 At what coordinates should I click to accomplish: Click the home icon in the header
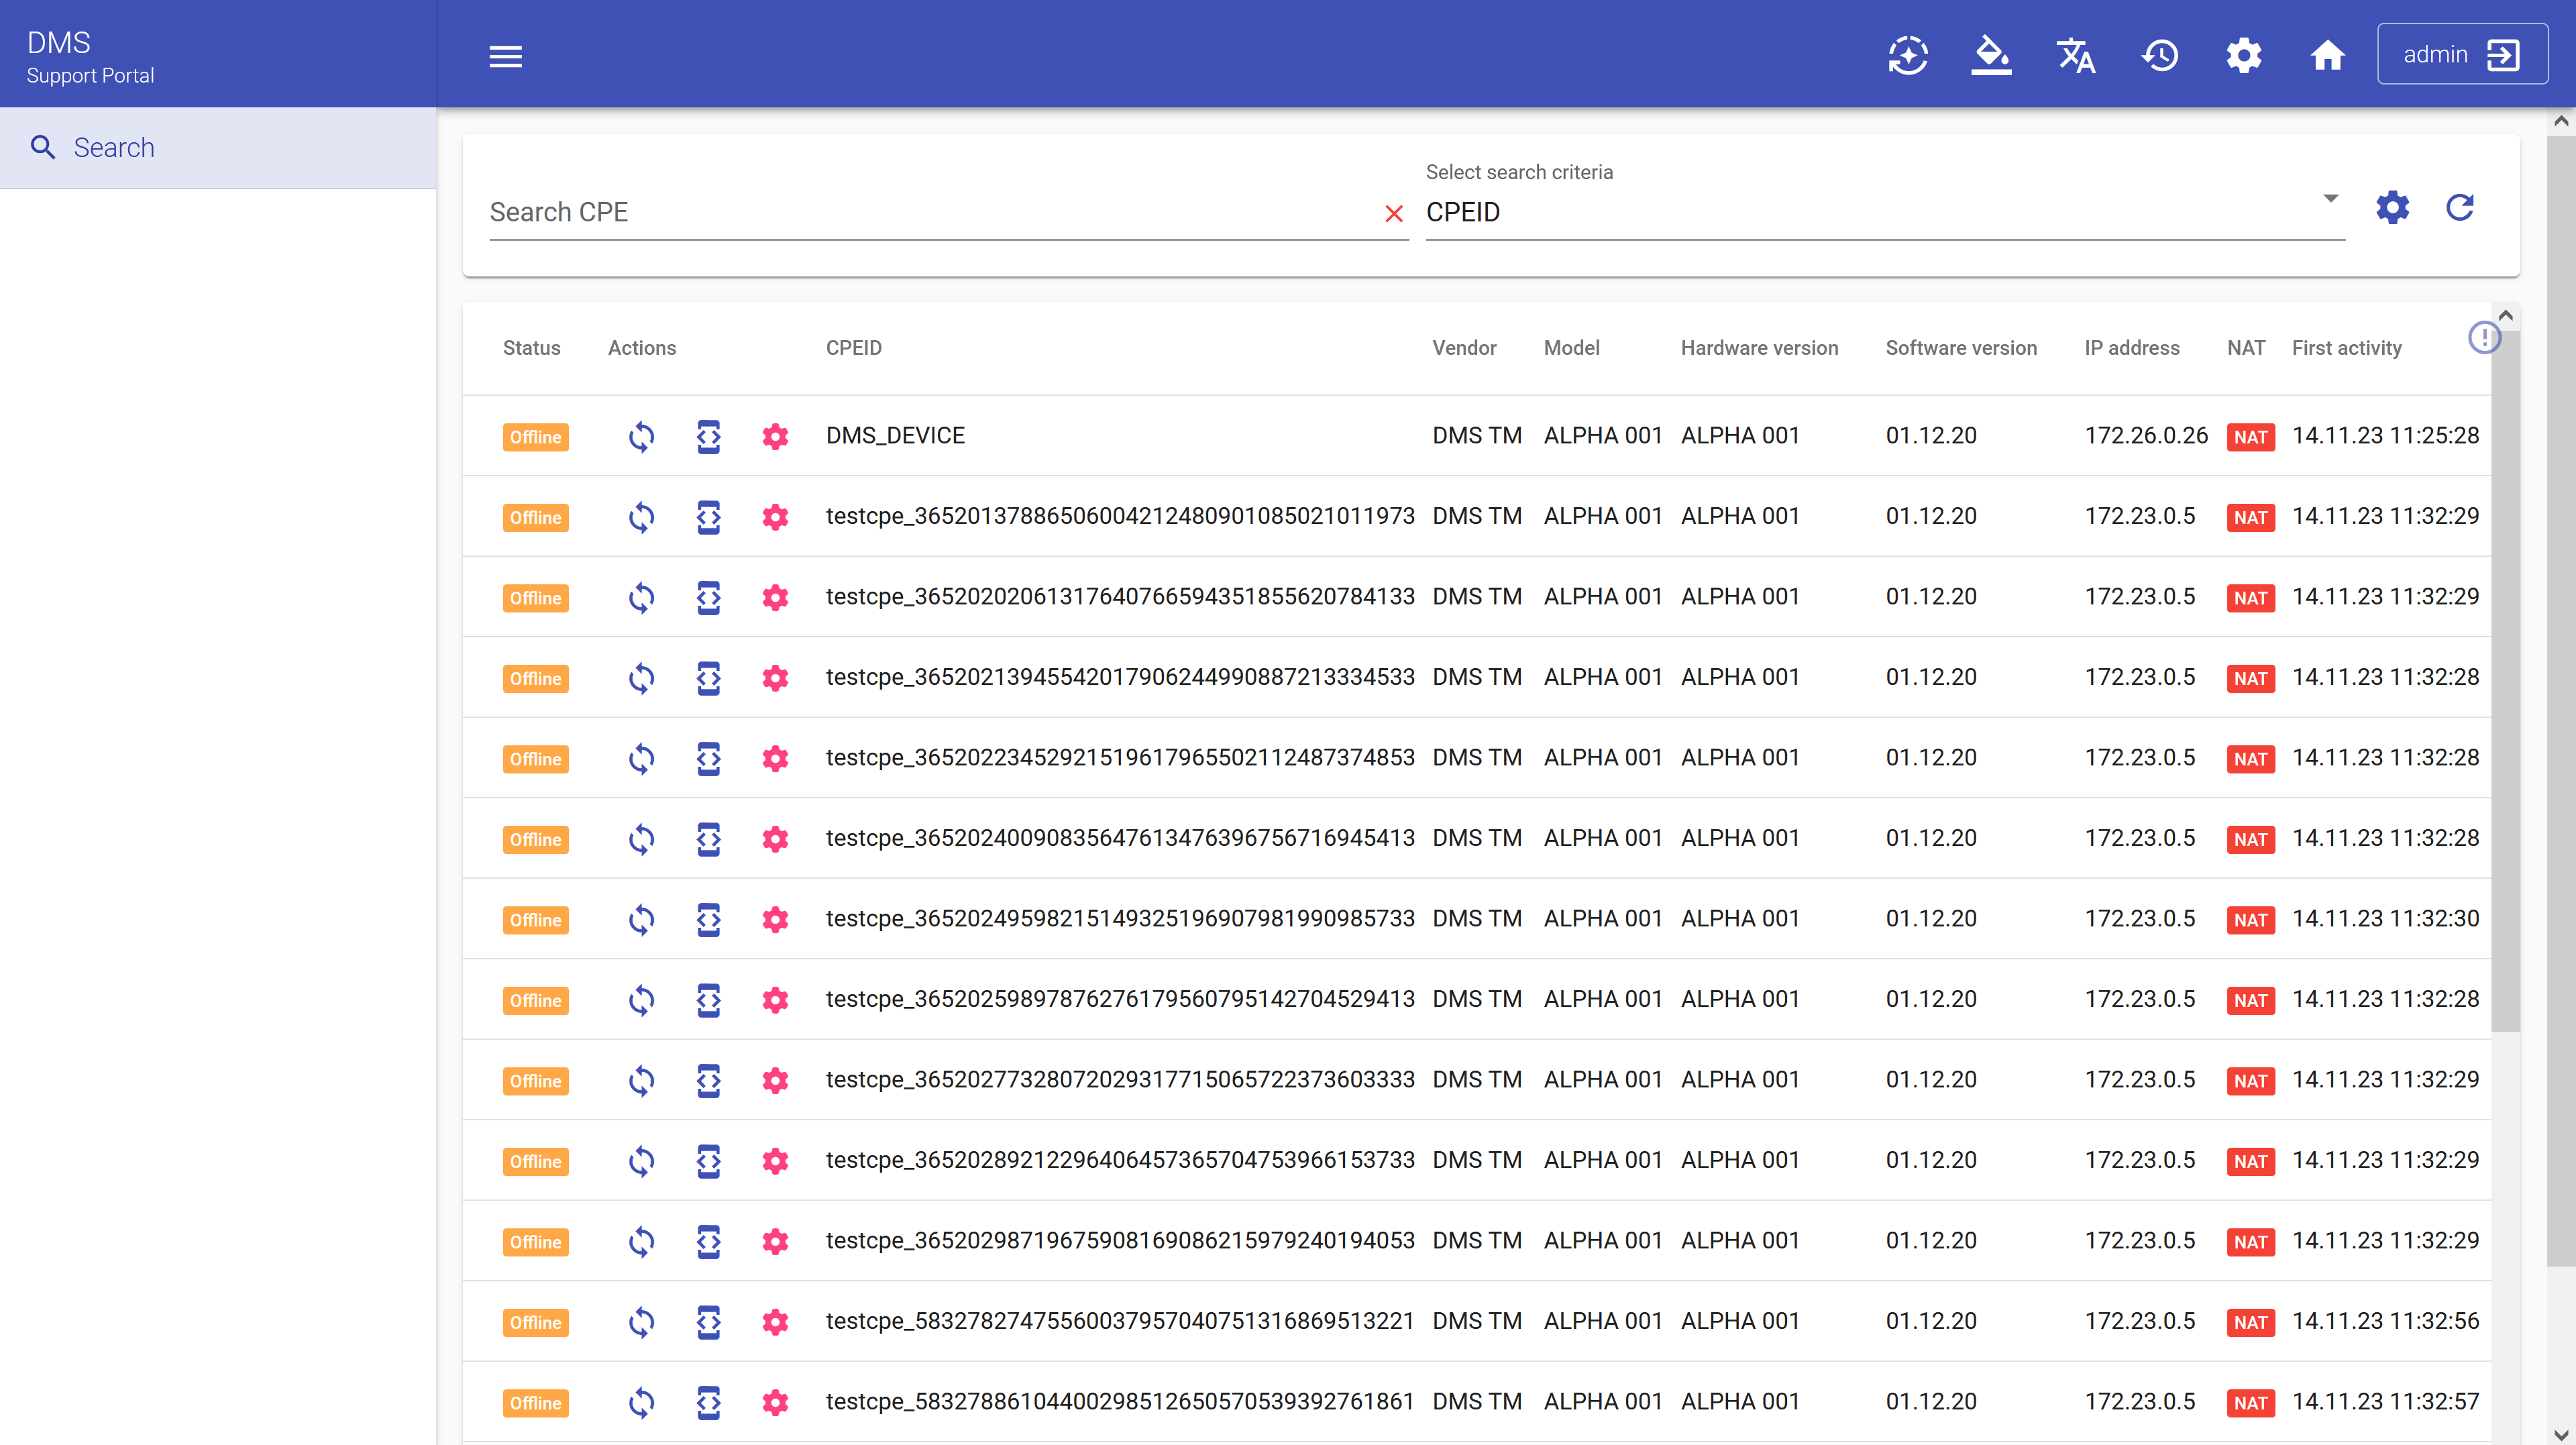(x=2327, y=56)
